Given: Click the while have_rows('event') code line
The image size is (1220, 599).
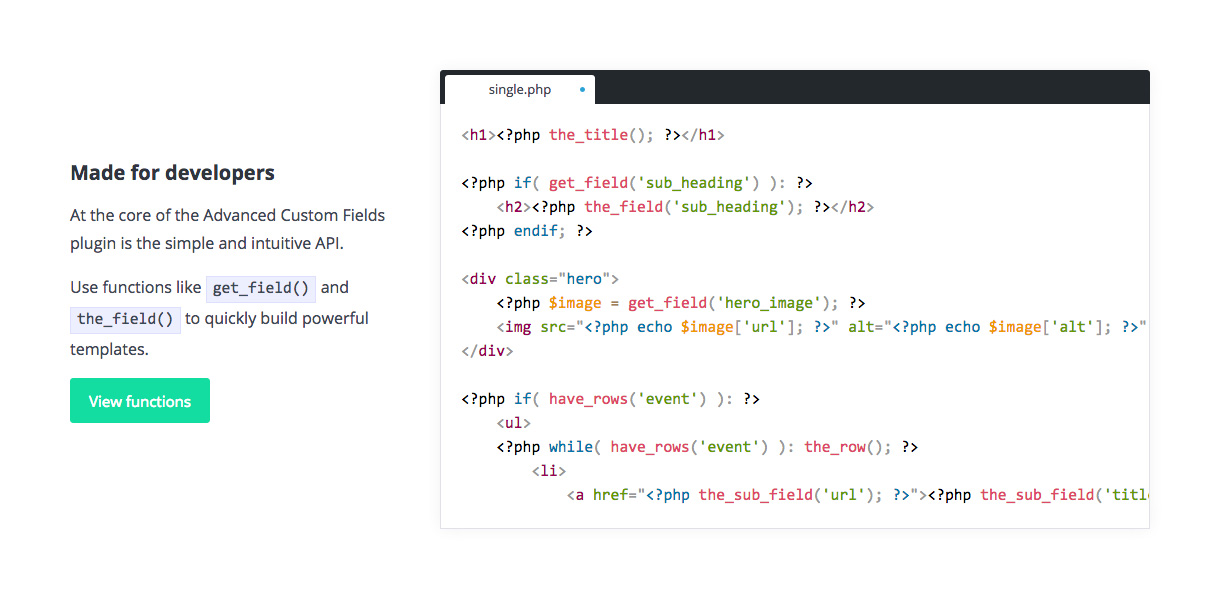Looking at the screenshot, I should coord(707,447).
